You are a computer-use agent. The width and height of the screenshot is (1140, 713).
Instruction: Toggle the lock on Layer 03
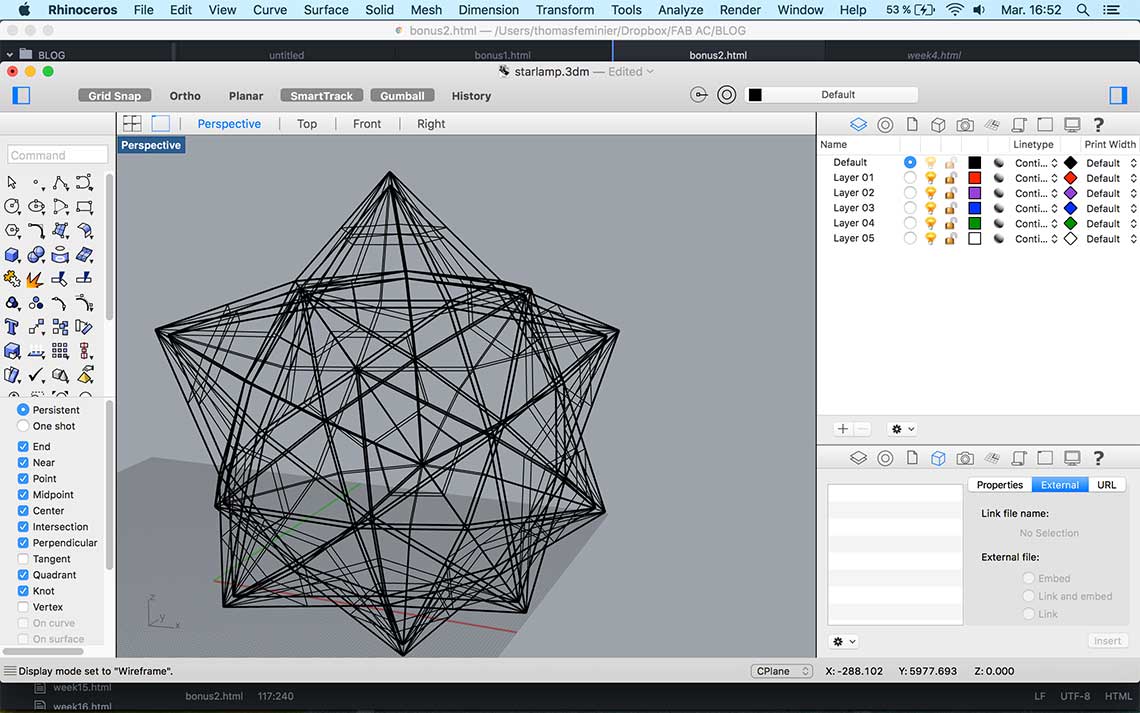(950, 208)
